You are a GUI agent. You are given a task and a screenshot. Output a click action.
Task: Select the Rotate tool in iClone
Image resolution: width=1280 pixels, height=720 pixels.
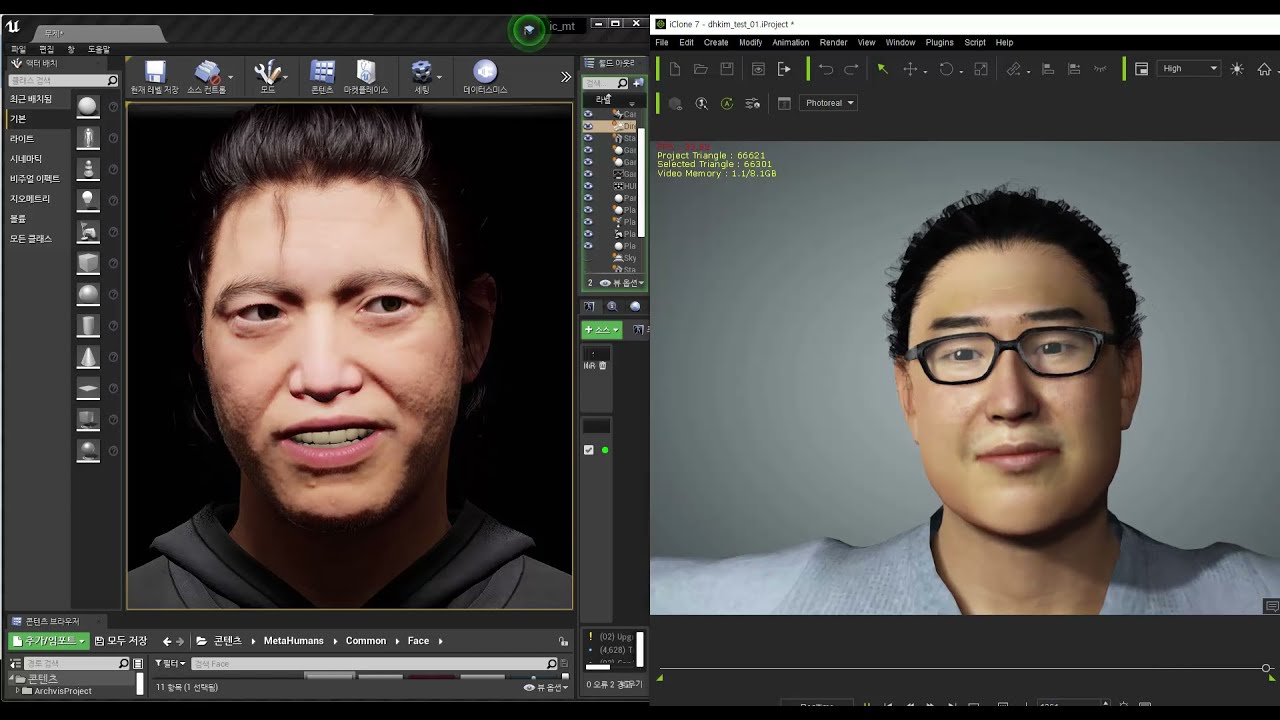(x=946, y=69)
